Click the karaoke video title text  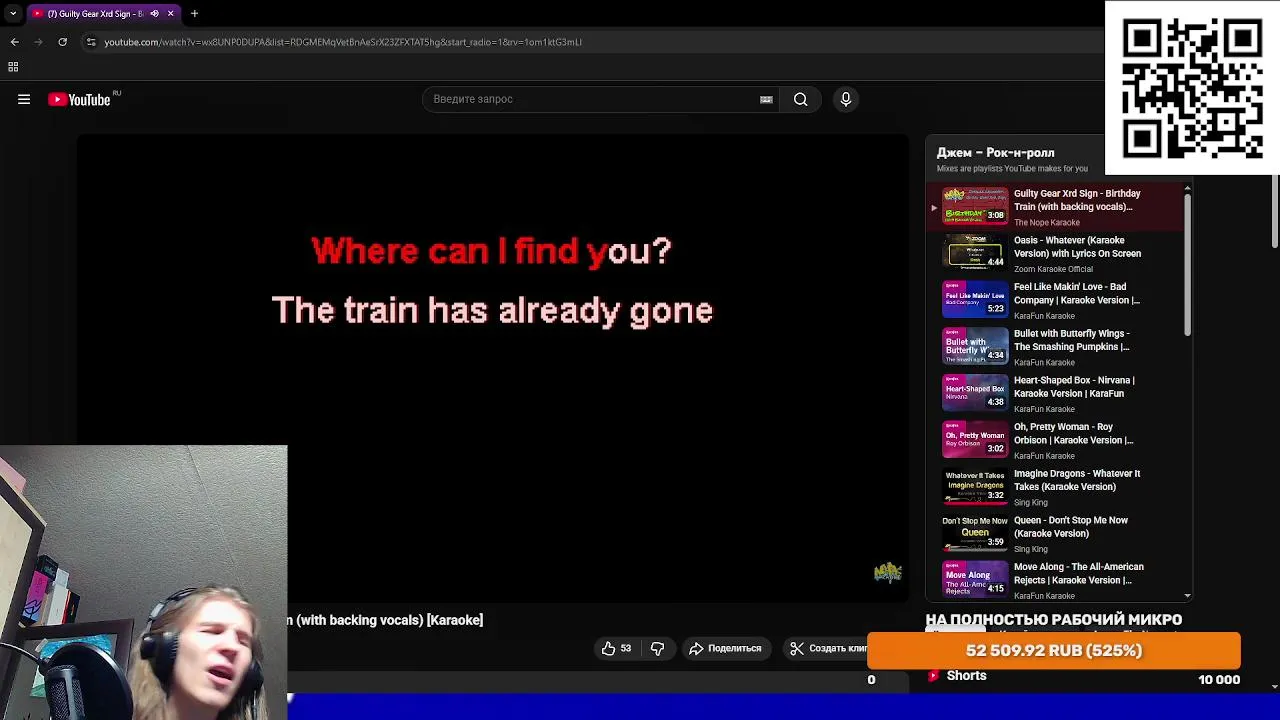(x=385, y=620)
